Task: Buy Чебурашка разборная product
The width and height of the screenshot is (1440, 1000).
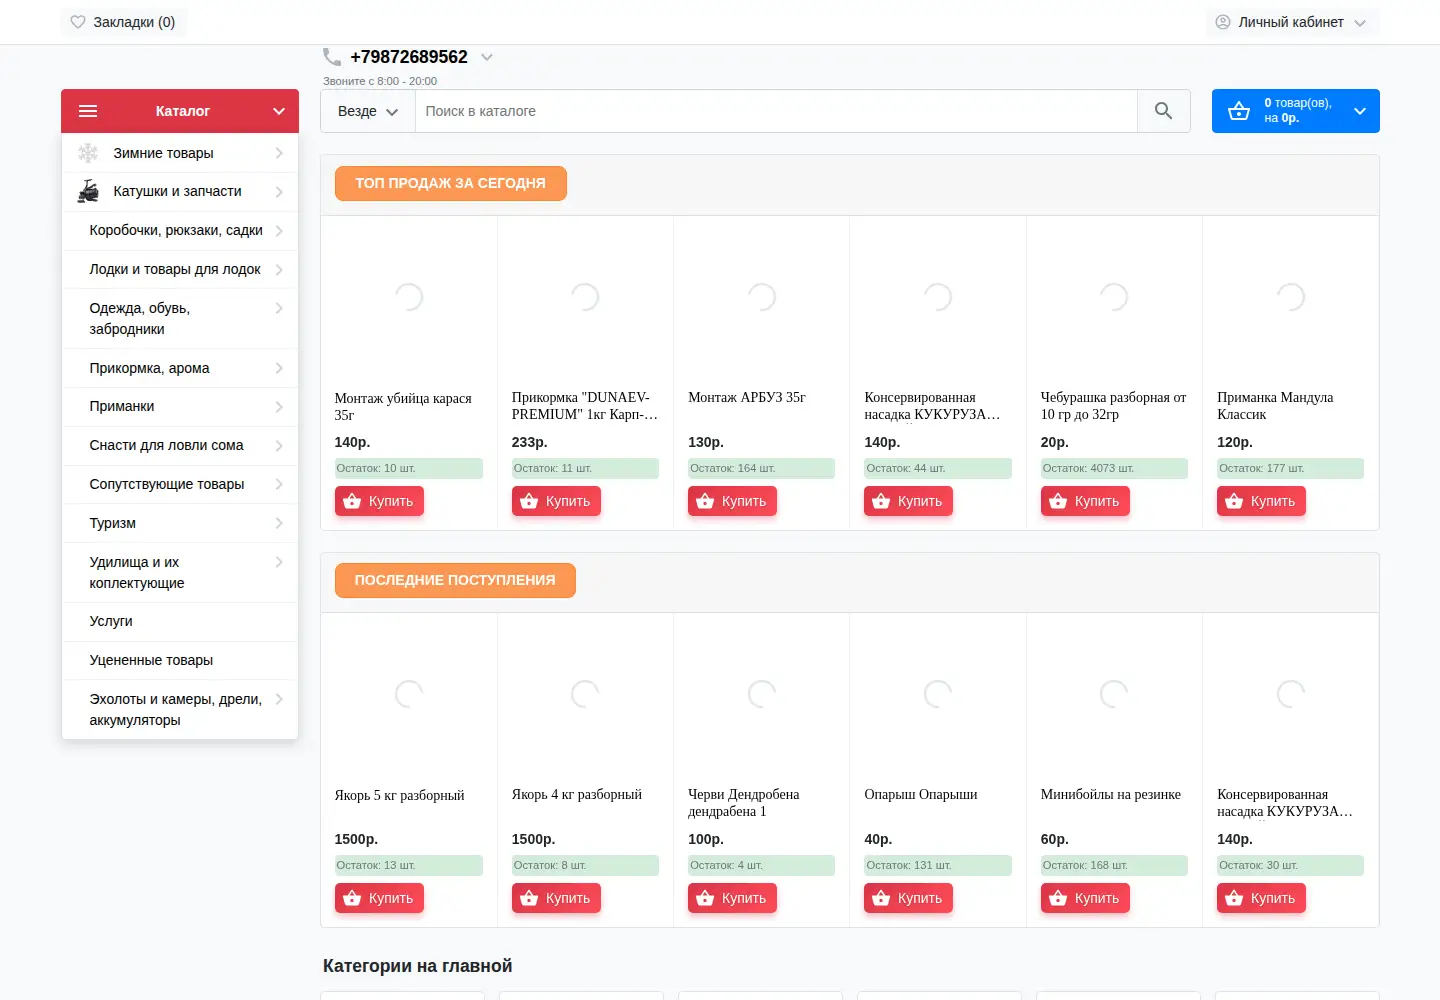Action: click(x=1085, y=501)
